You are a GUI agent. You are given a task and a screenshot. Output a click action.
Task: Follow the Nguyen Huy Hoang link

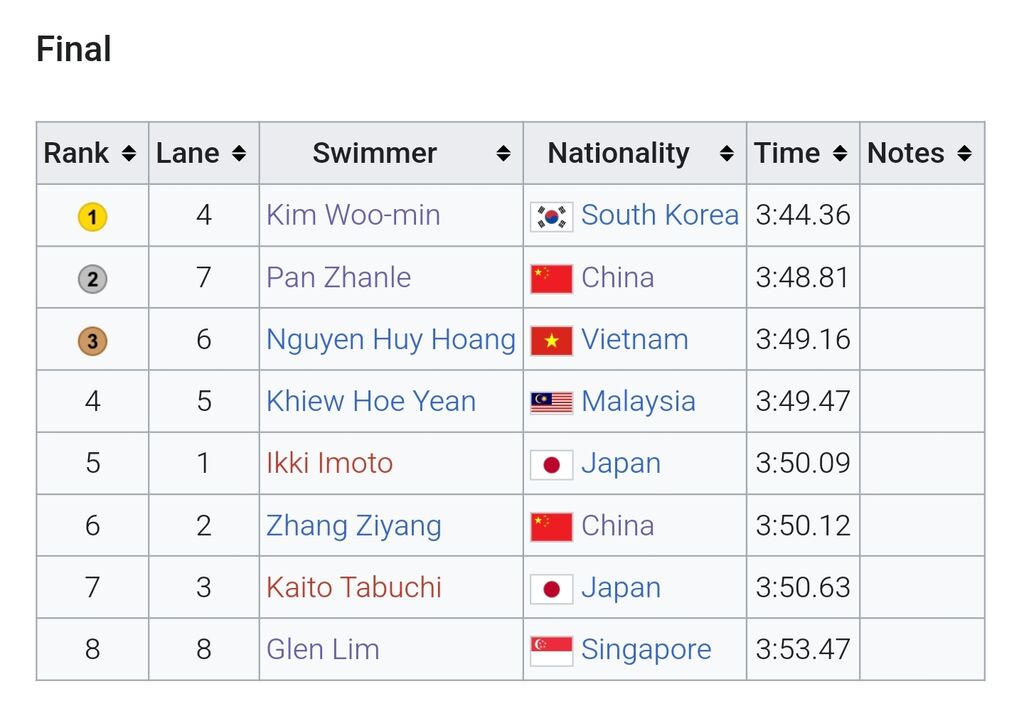[391, 340]
